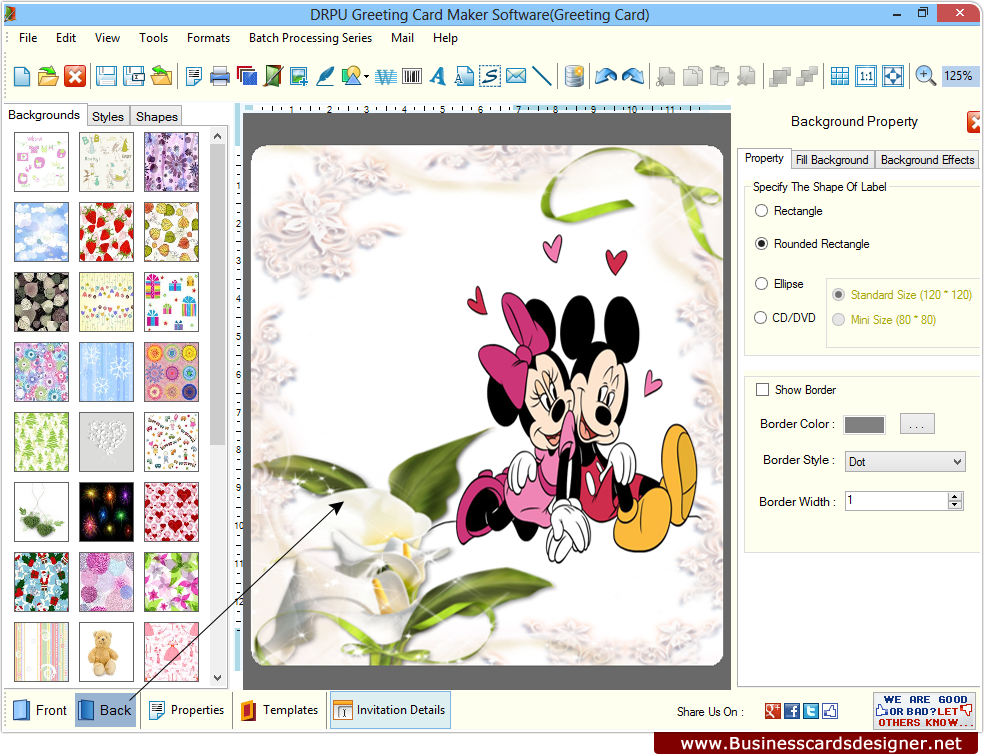Print the card with the printer icon
Viewport: 984px width, 754px height.
point(220,77)
